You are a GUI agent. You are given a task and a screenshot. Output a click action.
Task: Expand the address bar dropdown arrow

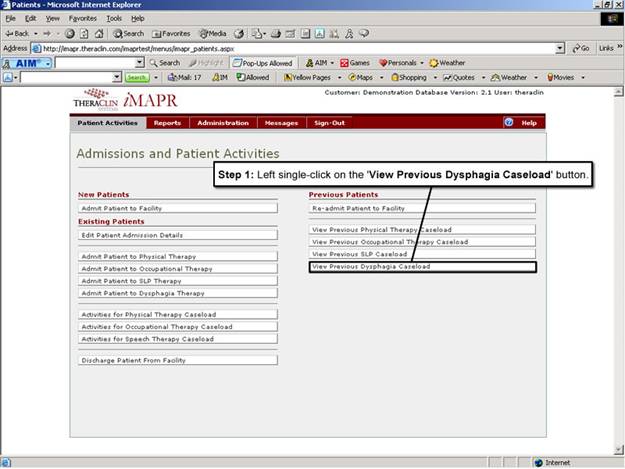560,48
